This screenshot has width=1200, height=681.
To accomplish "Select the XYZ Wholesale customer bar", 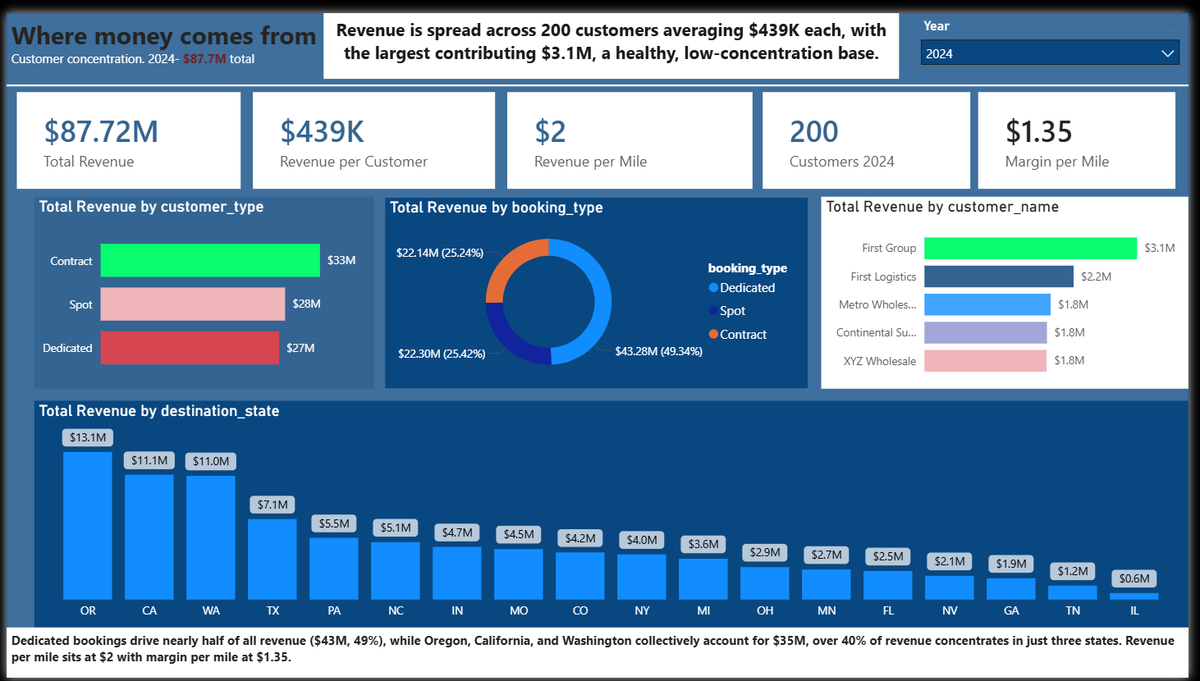I will (x=985, y=360).
